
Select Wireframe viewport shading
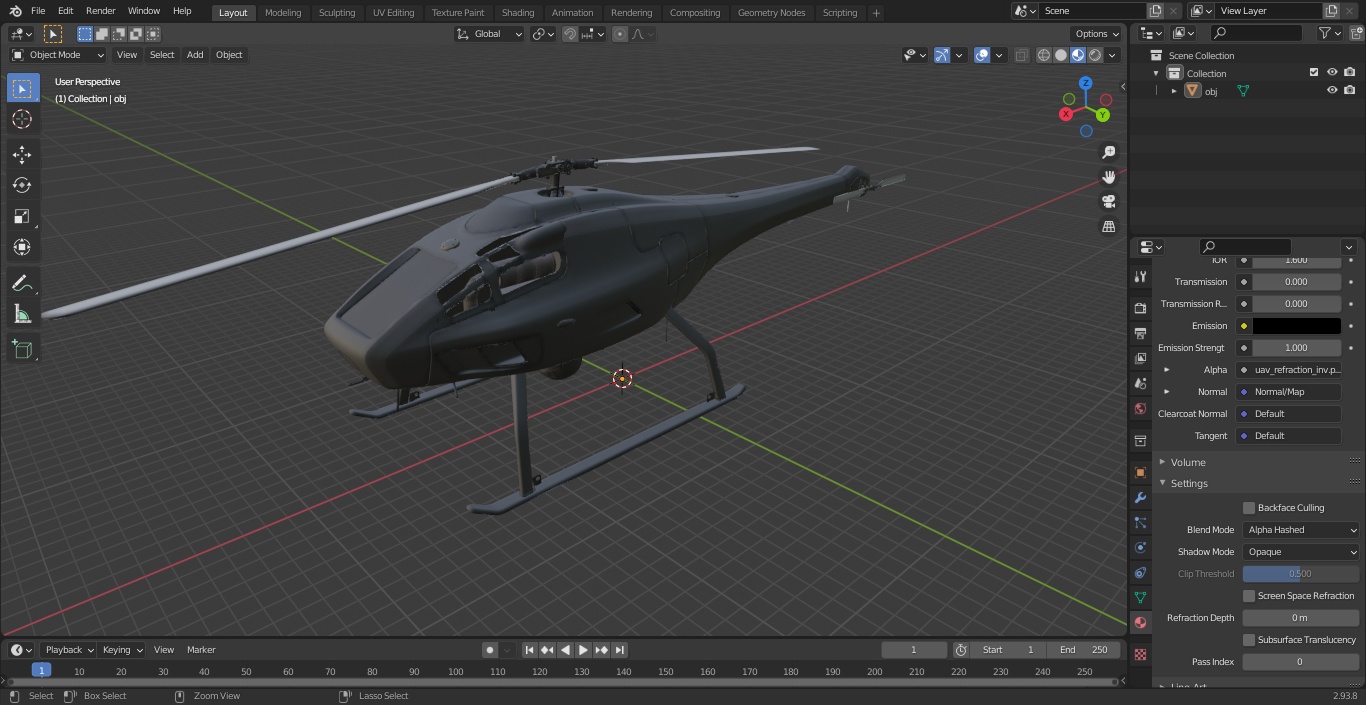tap(1044, 55)
